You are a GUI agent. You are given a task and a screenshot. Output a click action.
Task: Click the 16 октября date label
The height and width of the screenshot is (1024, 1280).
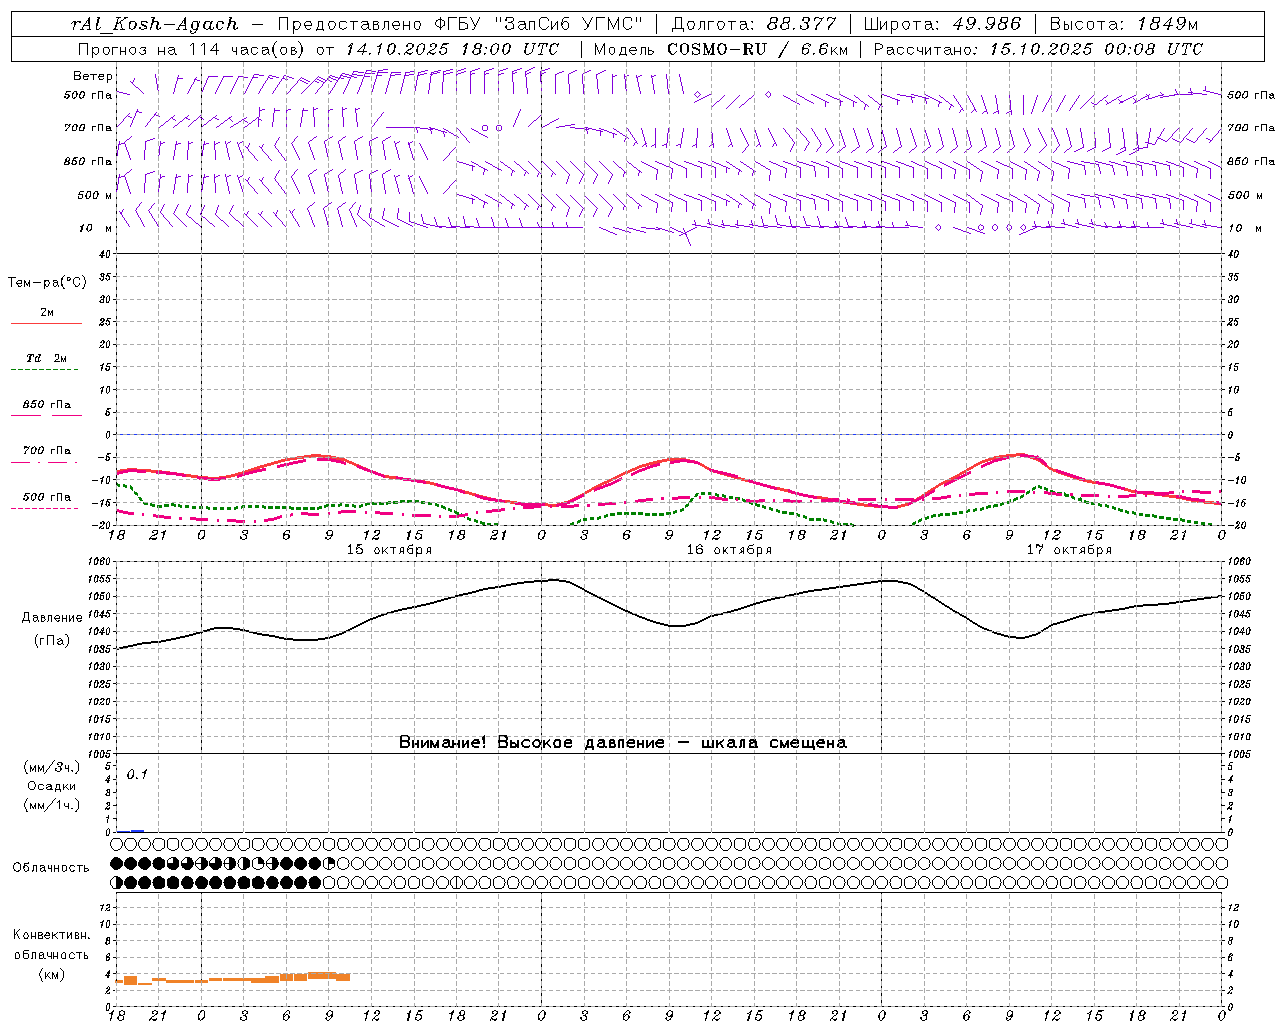coord(729,550)
